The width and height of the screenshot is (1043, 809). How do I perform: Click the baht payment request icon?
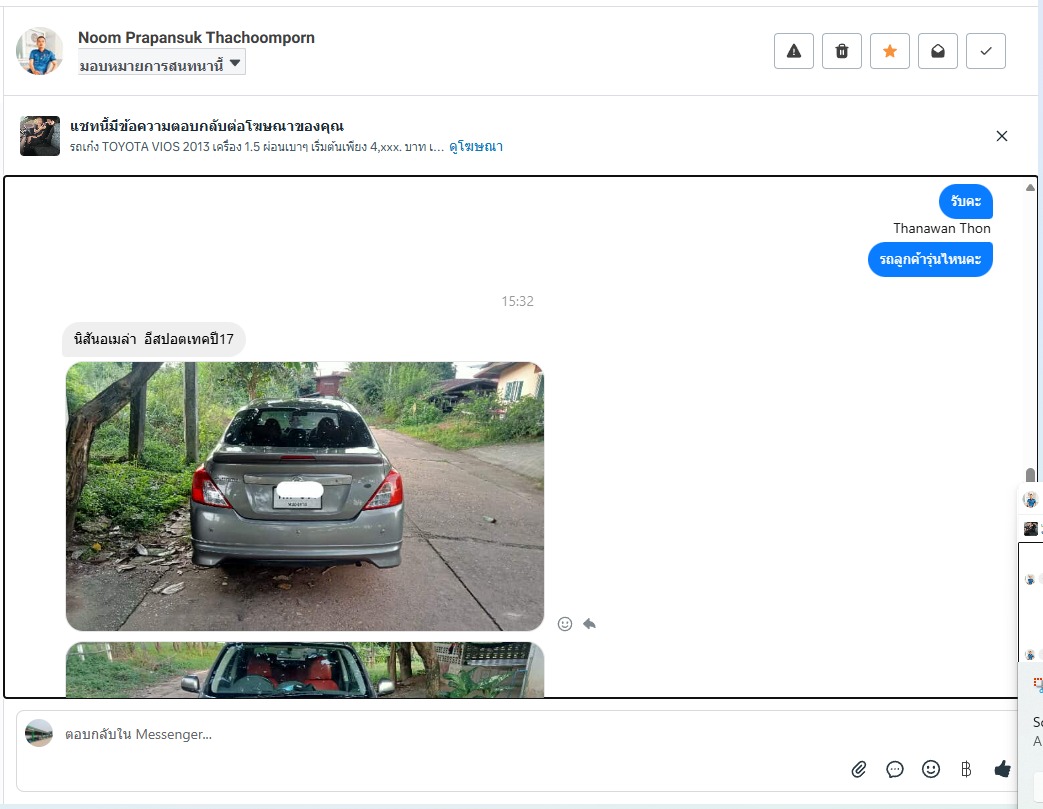(x=967, y=770)
